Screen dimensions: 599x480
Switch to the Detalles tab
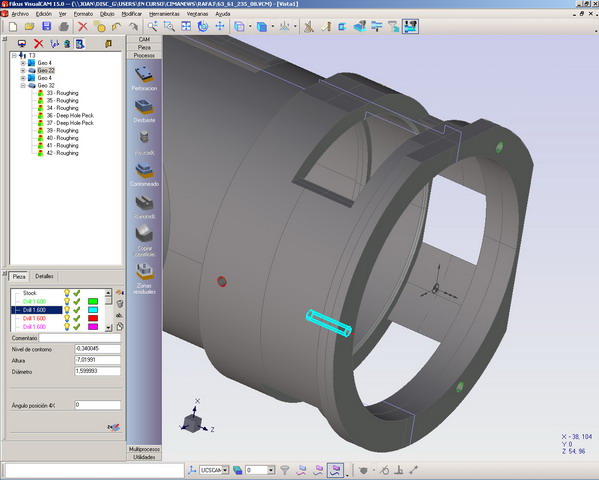(44, 276)
